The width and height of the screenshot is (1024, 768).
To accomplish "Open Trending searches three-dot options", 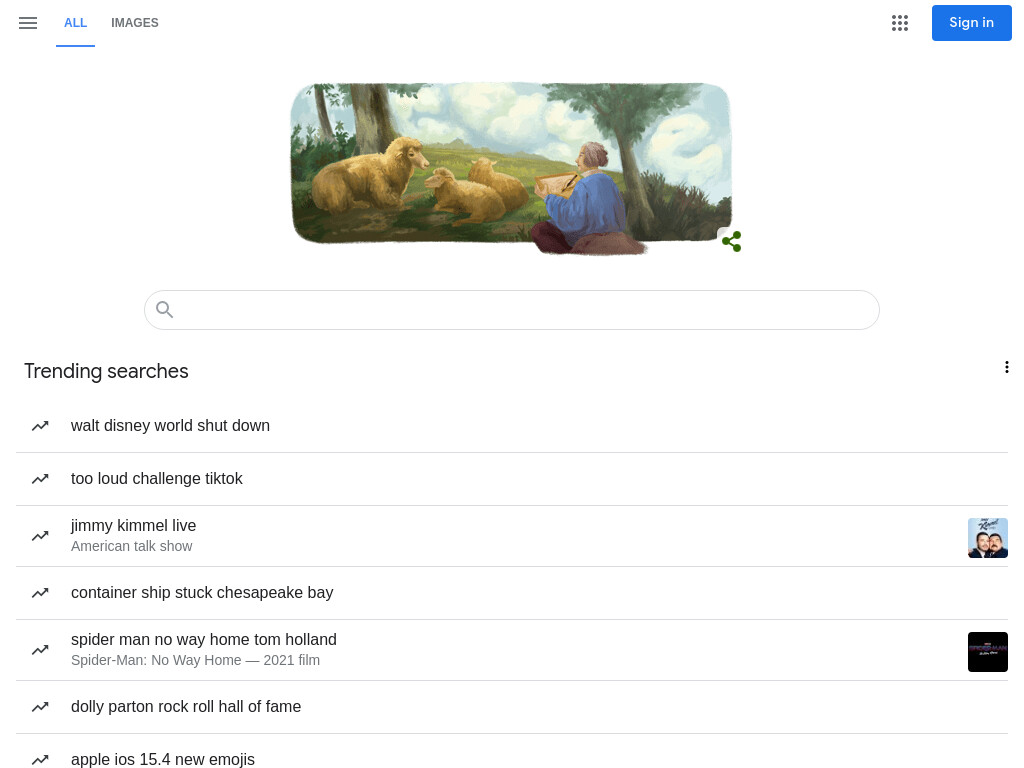I will (1006, 367).
